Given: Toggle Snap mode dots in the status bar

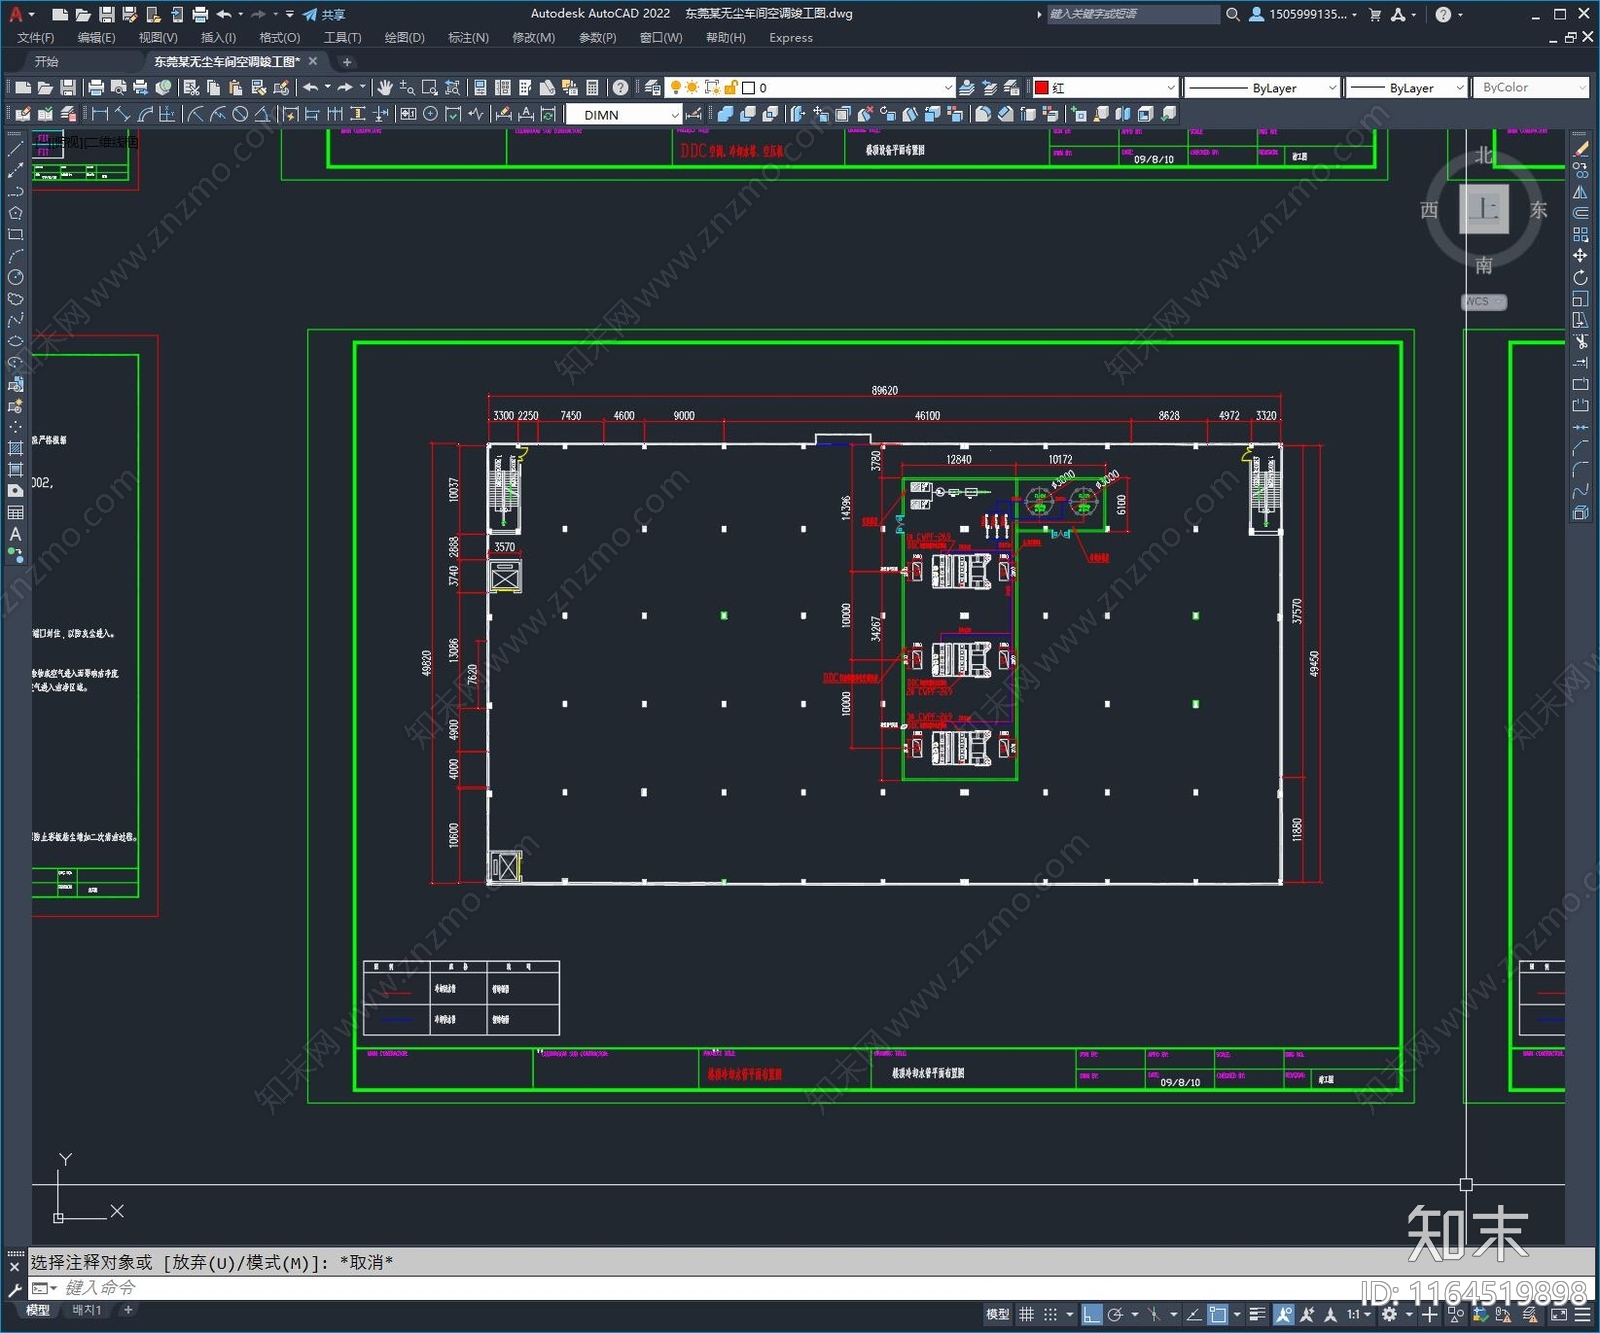Looking at the screenshot, I should [1050, 1314].
